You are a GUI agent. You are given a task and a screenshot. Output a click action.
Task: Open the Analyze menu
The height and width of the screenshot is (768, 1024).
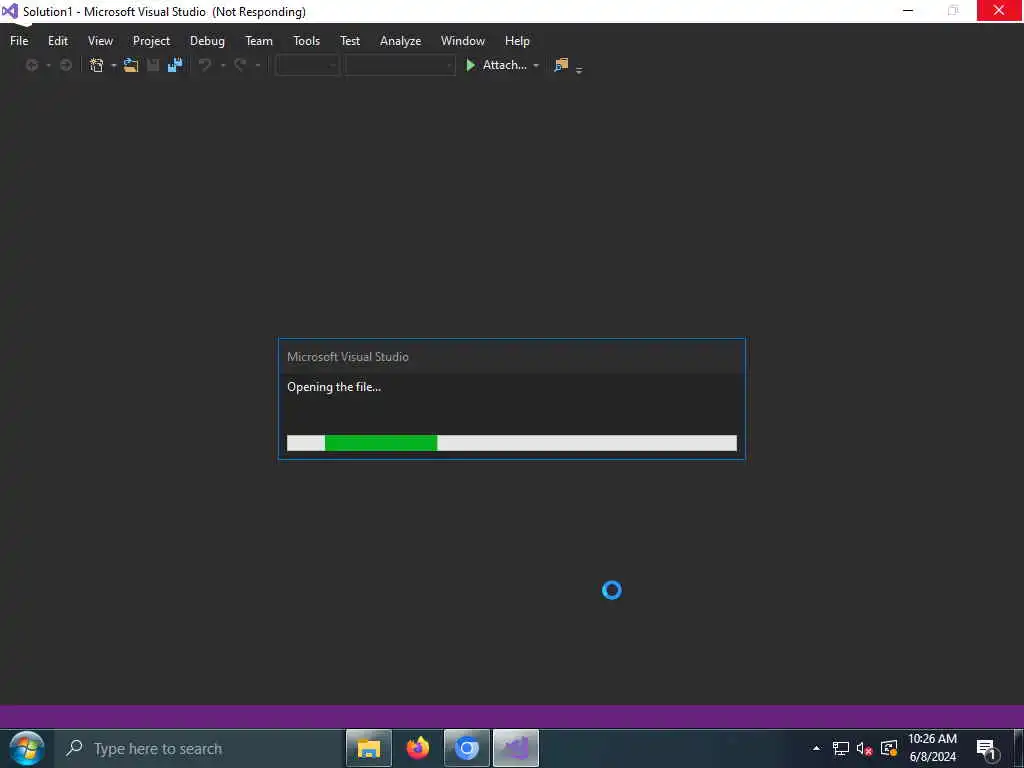400,40
